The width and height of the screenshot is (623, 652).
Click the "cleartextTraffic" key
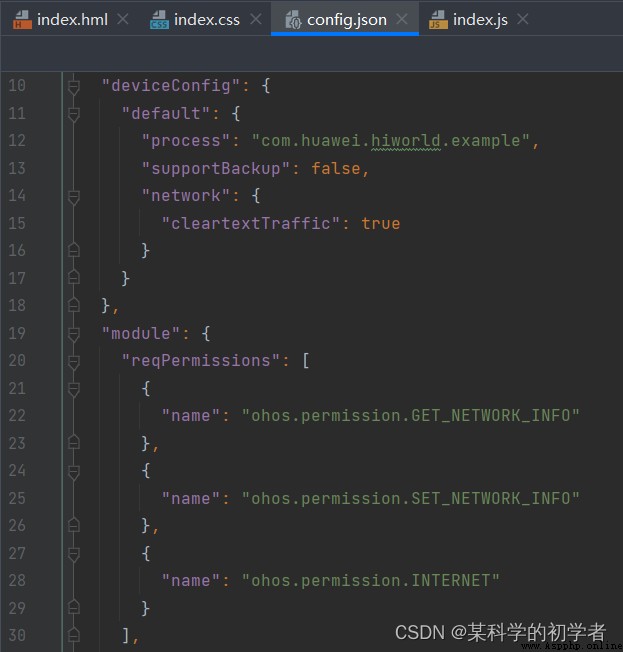tap(251, 223)
